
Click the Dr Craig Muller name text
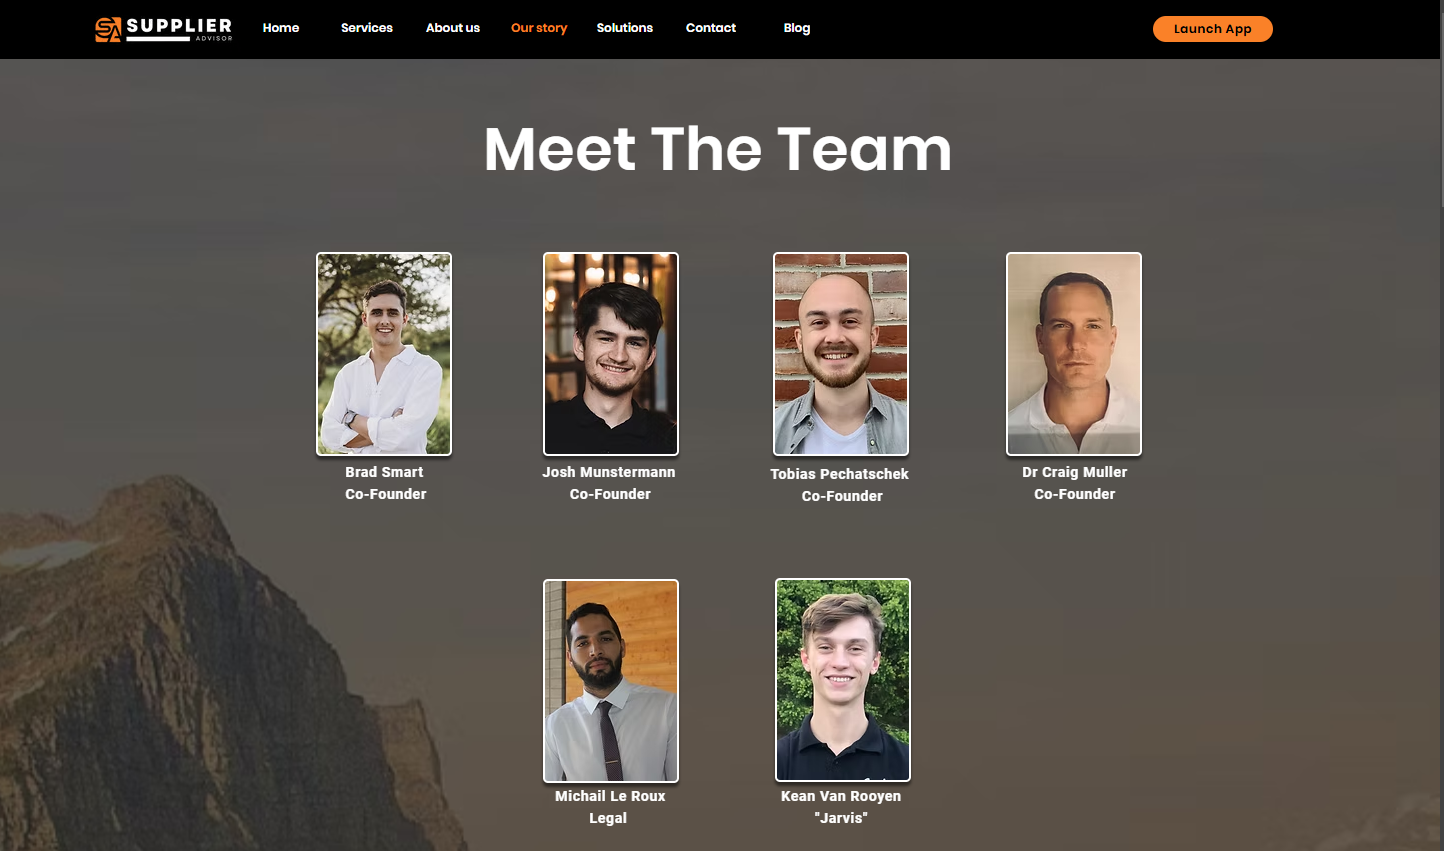coord(1075,472)
